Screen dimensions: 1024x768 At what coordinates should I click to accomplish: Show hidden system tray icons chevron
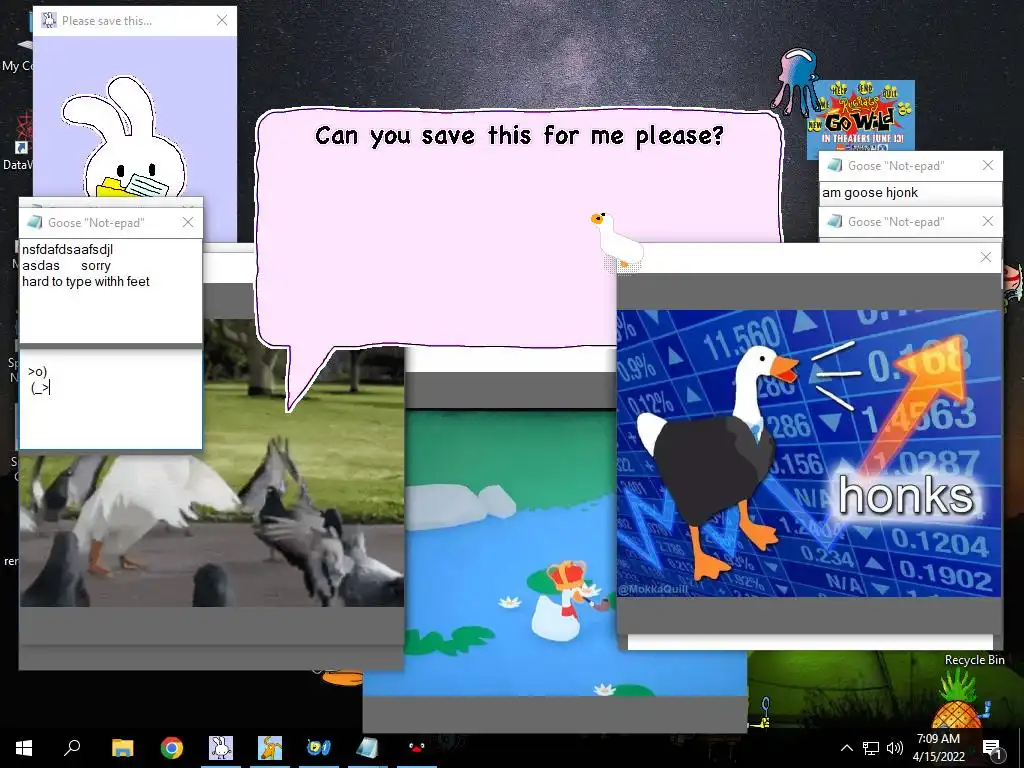pyautogui.click(x=846, y=748)
